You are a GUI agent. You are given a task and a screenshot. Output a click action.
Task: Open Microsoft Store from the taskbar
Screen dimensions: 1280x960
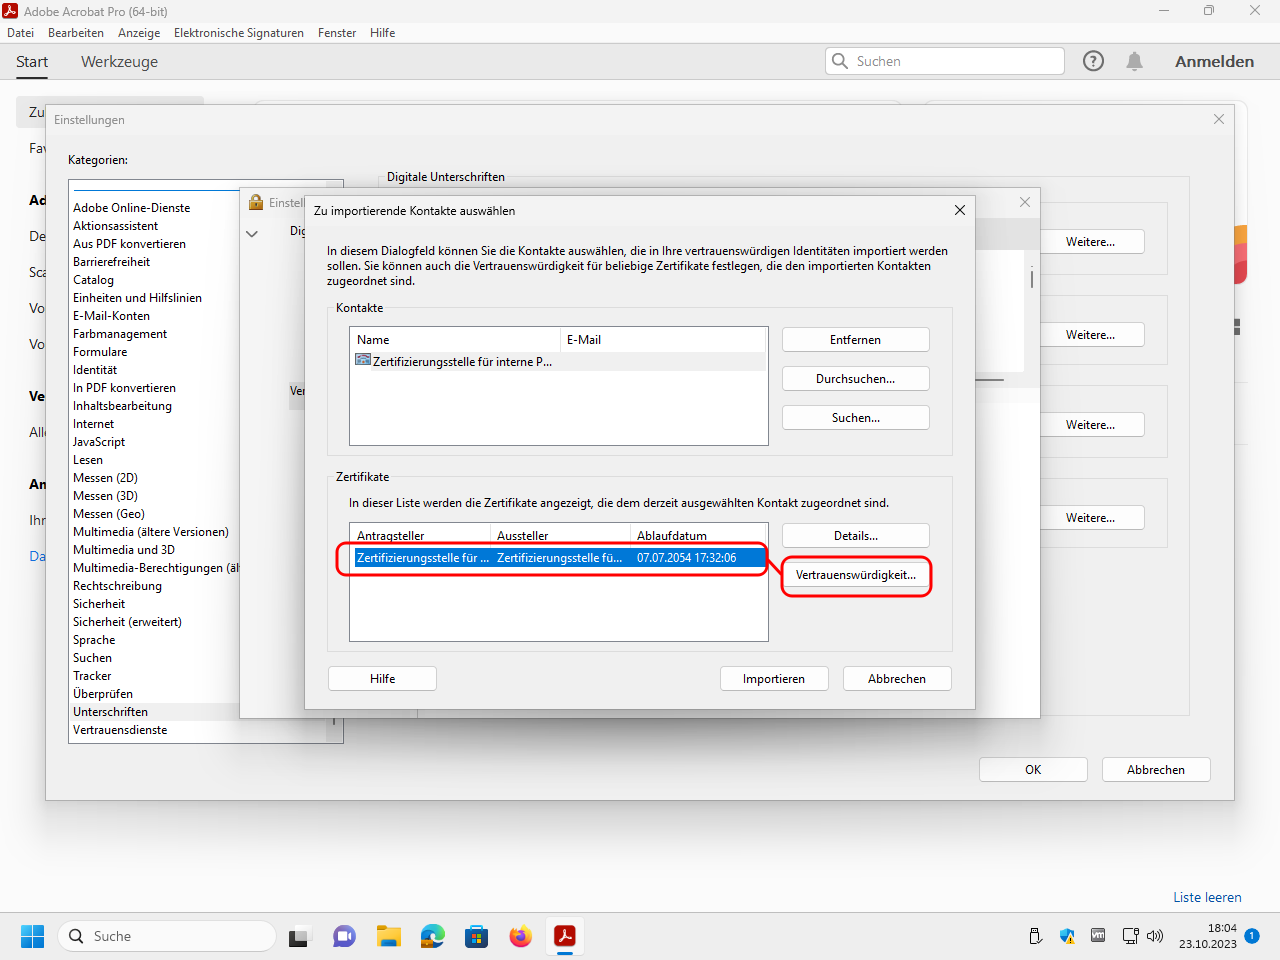(476, 936)
